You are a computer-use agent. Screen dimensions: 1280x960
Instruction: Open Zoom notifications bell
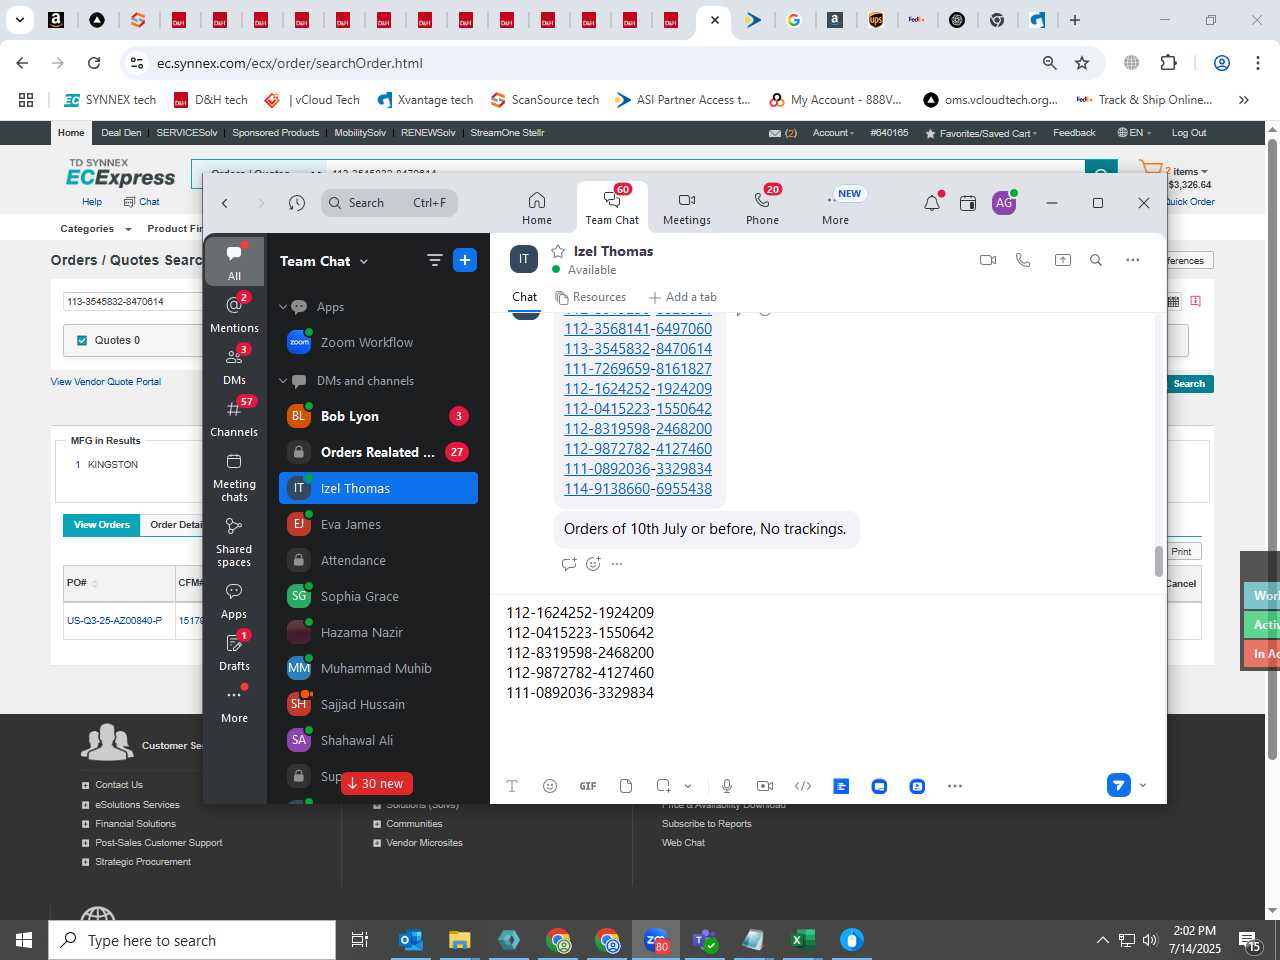tap(932, 203)
